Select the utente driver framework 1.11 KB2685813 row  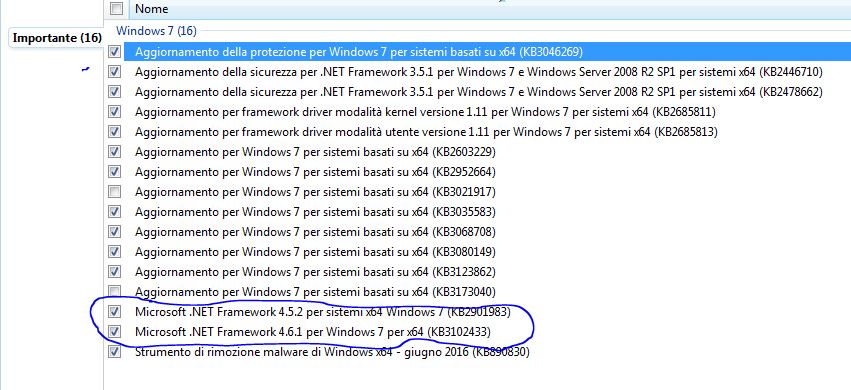pos(426,132)
